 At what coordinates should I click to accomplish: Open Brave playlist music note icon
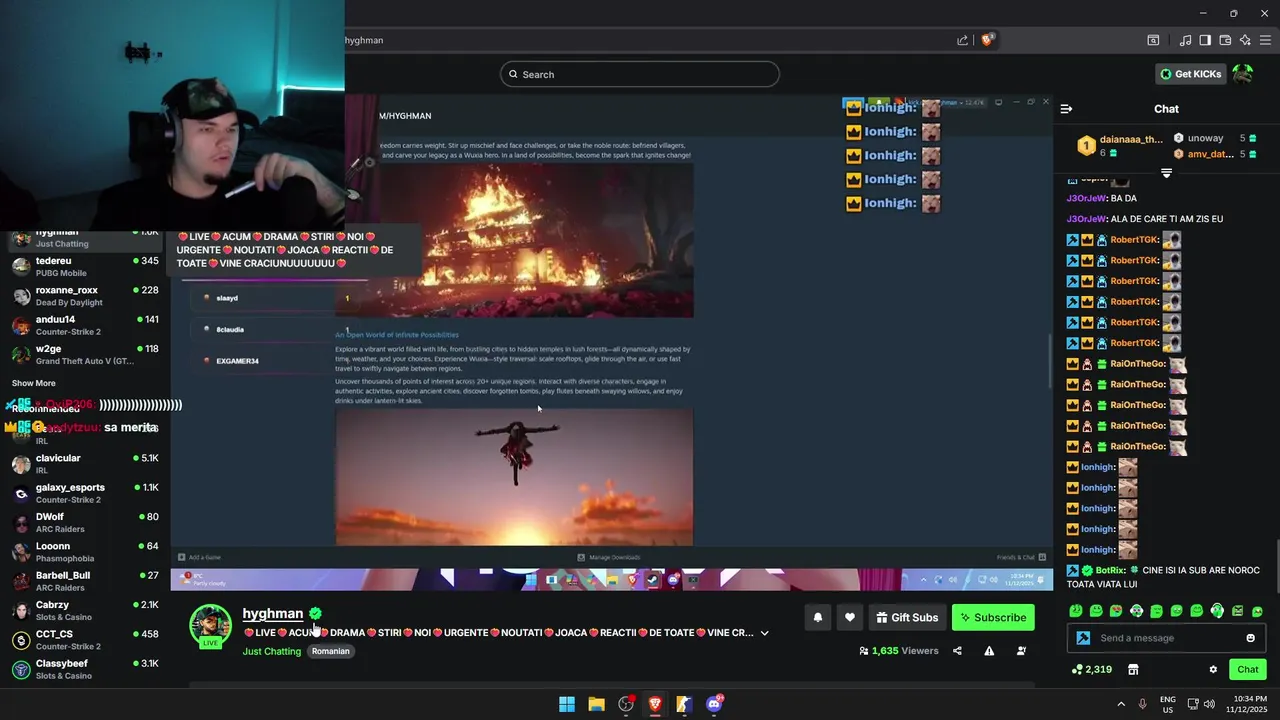[1185, 40]
